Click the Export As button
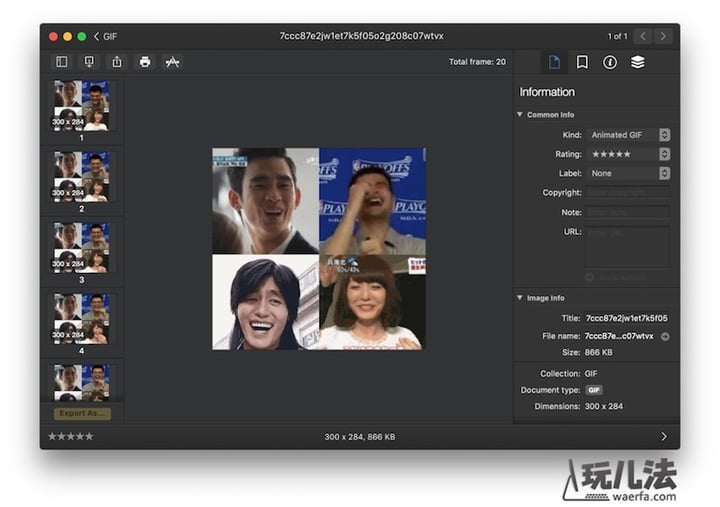 (x=82, y=413)
